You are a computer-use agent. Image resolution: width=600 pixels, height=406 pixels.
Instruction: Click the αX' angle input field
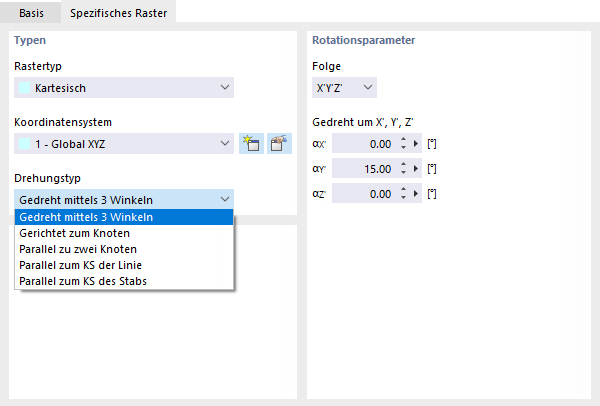[362, 144]
